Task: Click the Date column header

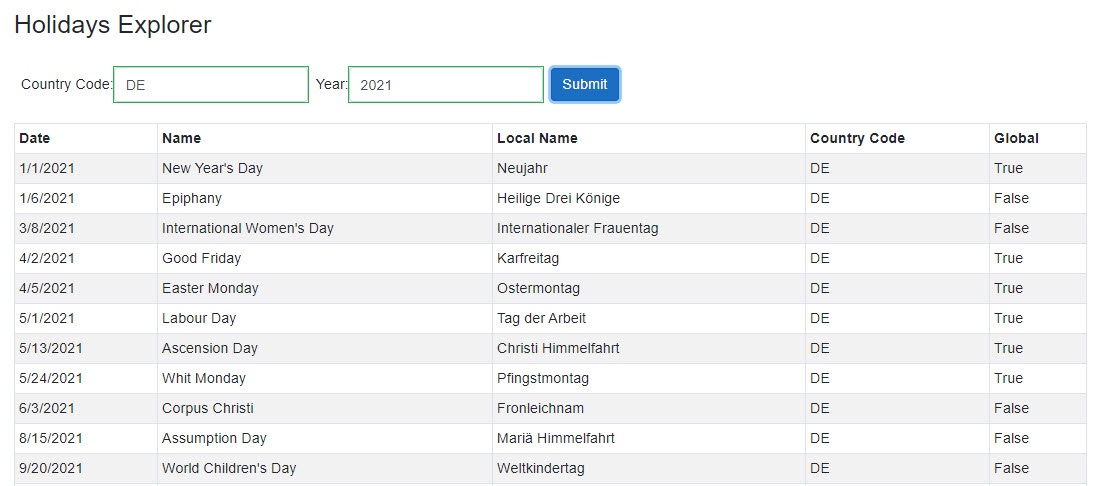Action: point(35,138)
